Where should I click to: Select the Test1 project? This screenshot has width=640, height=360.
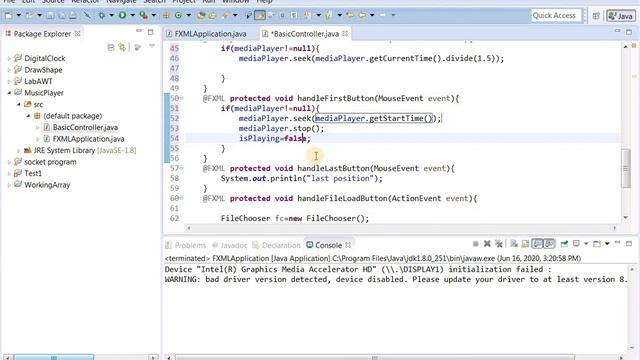tap(33, 173)
